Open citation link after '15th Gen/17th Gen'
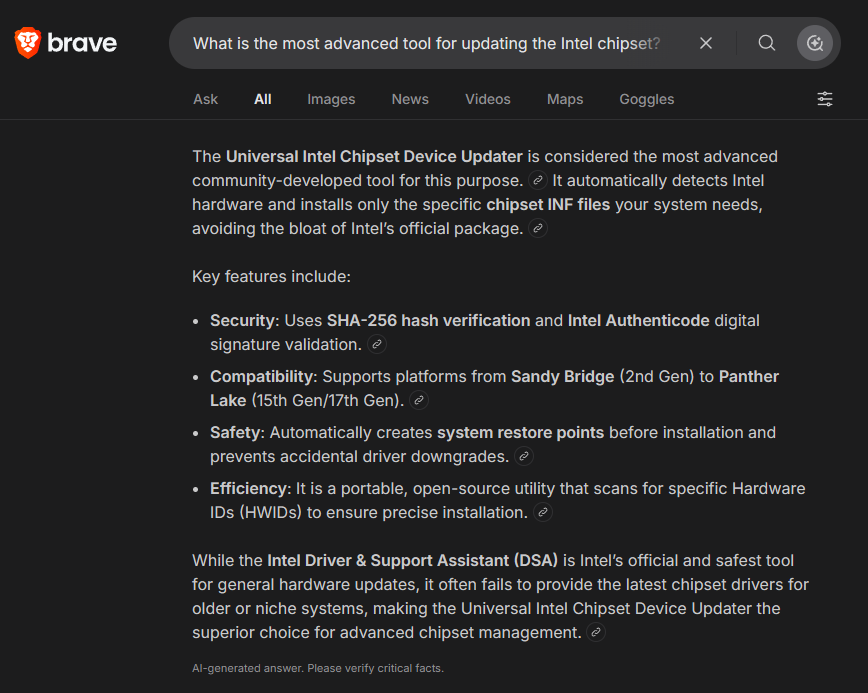868x693 pixels. click(x=418, y=400)
